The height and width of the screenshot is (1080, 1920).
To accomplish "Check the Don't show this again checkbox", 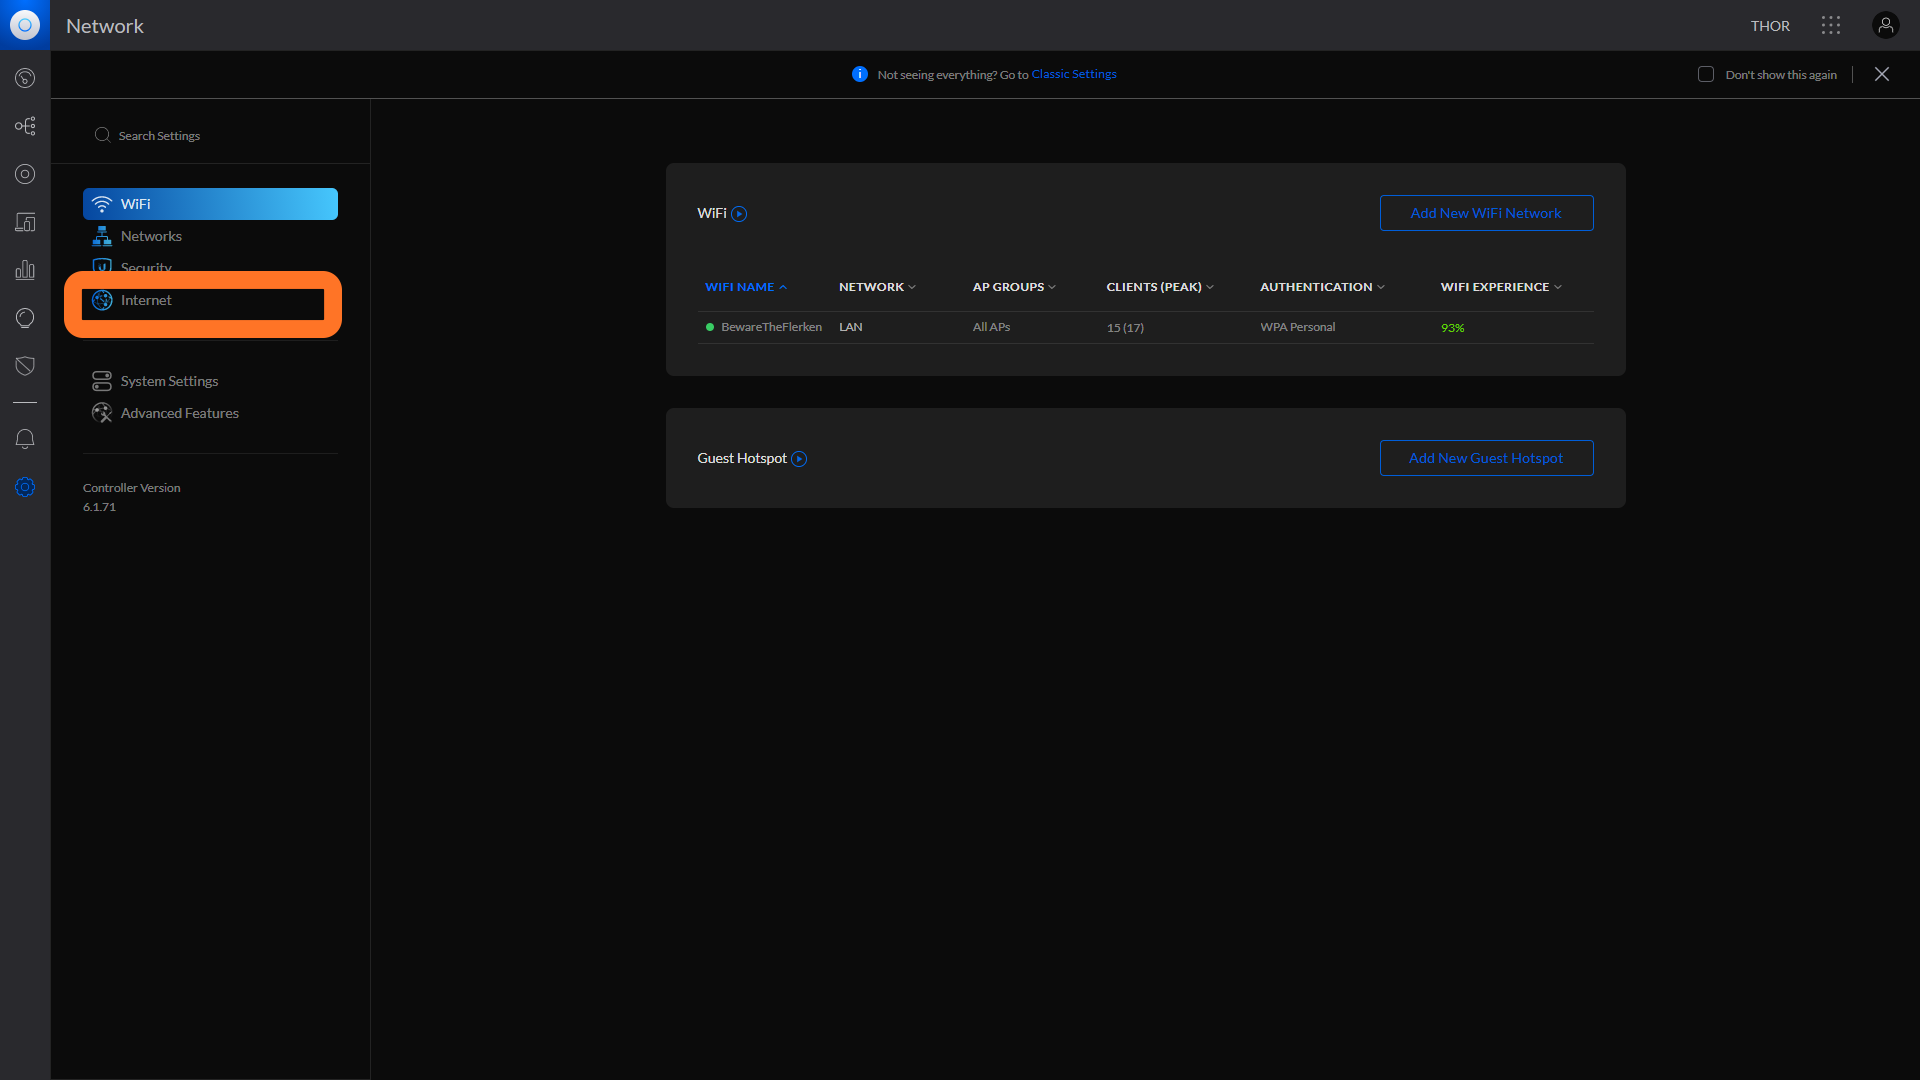I will coord(1705,74).
